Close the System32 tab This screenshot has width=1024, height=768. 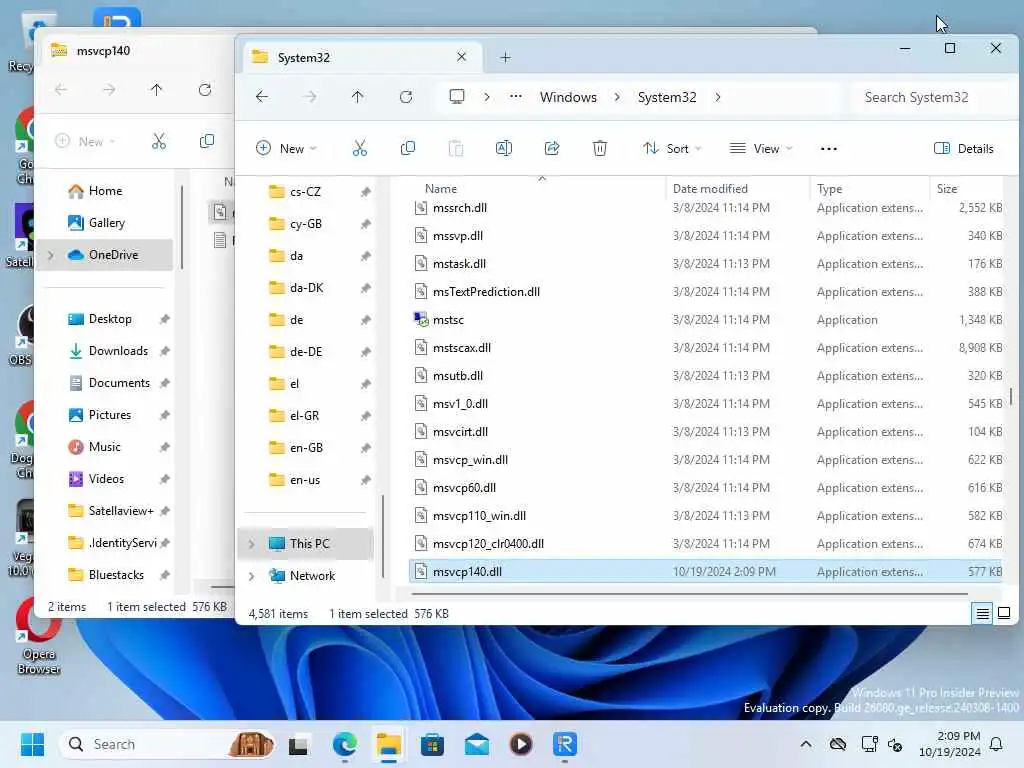461,57
